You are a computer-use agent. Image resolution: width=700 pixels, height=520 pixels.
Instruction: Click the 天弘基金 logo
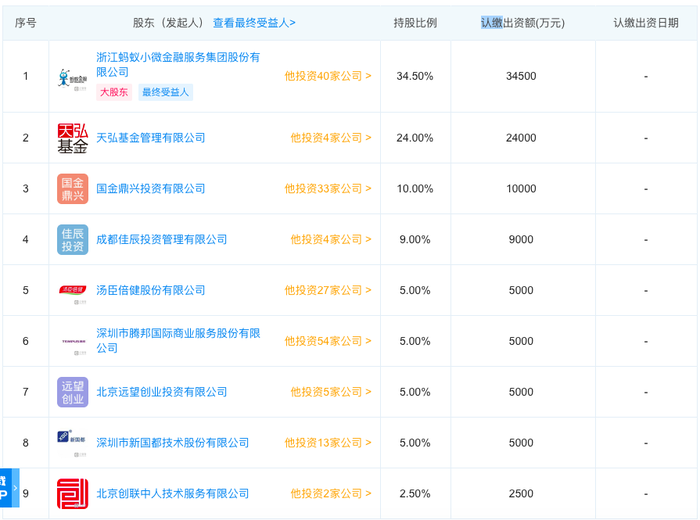coord(72,138)
